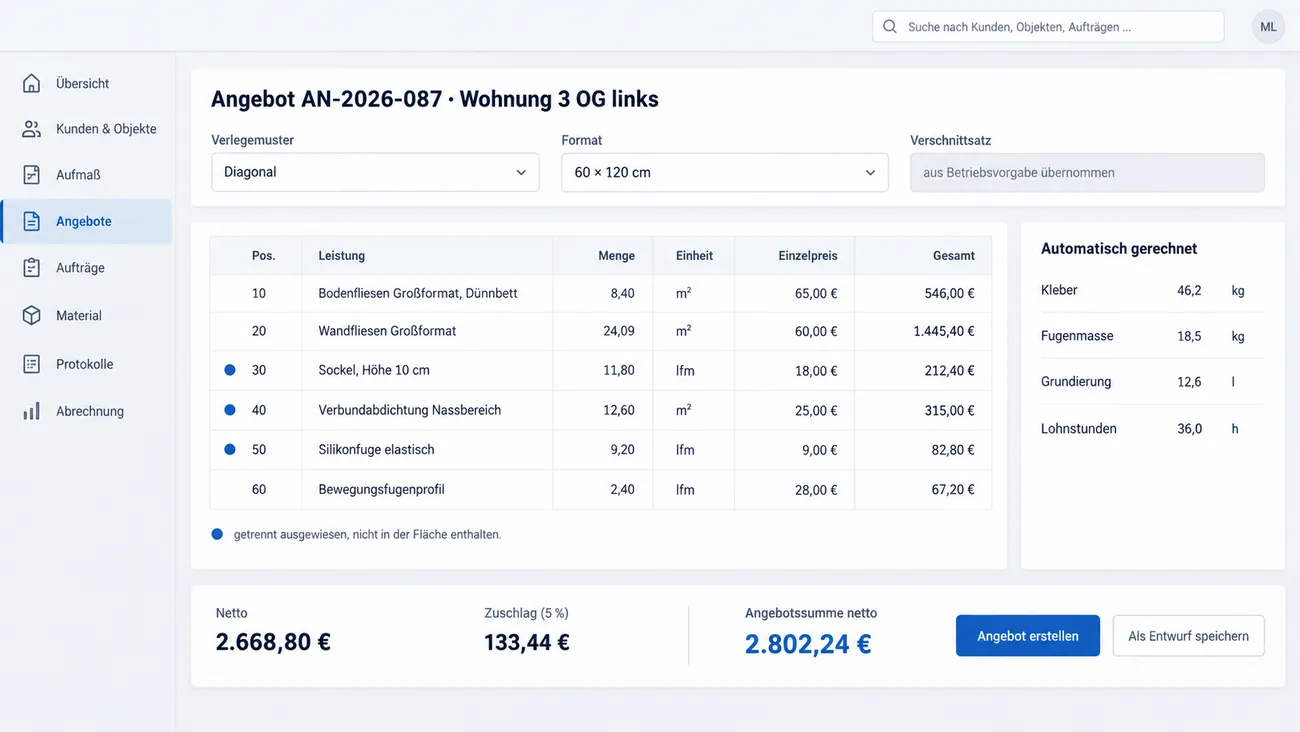Click the Angebot erstellen button
This screenshot has height=732, width=1300.
tap(1028, 636)
